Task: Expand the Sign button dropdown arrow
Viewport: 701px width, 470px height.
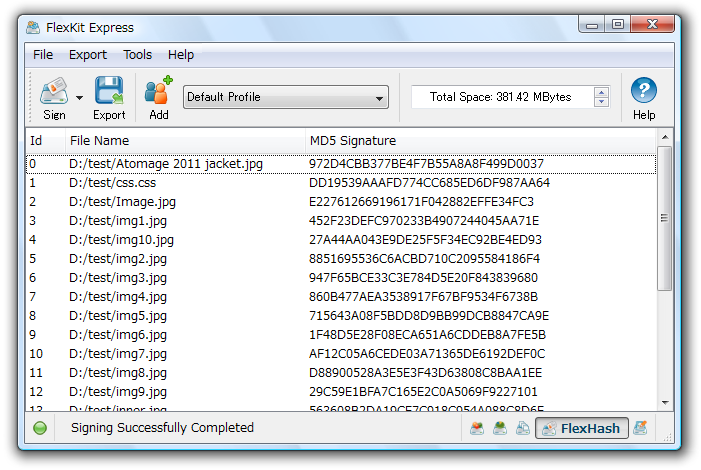Action: click(79, 98)
